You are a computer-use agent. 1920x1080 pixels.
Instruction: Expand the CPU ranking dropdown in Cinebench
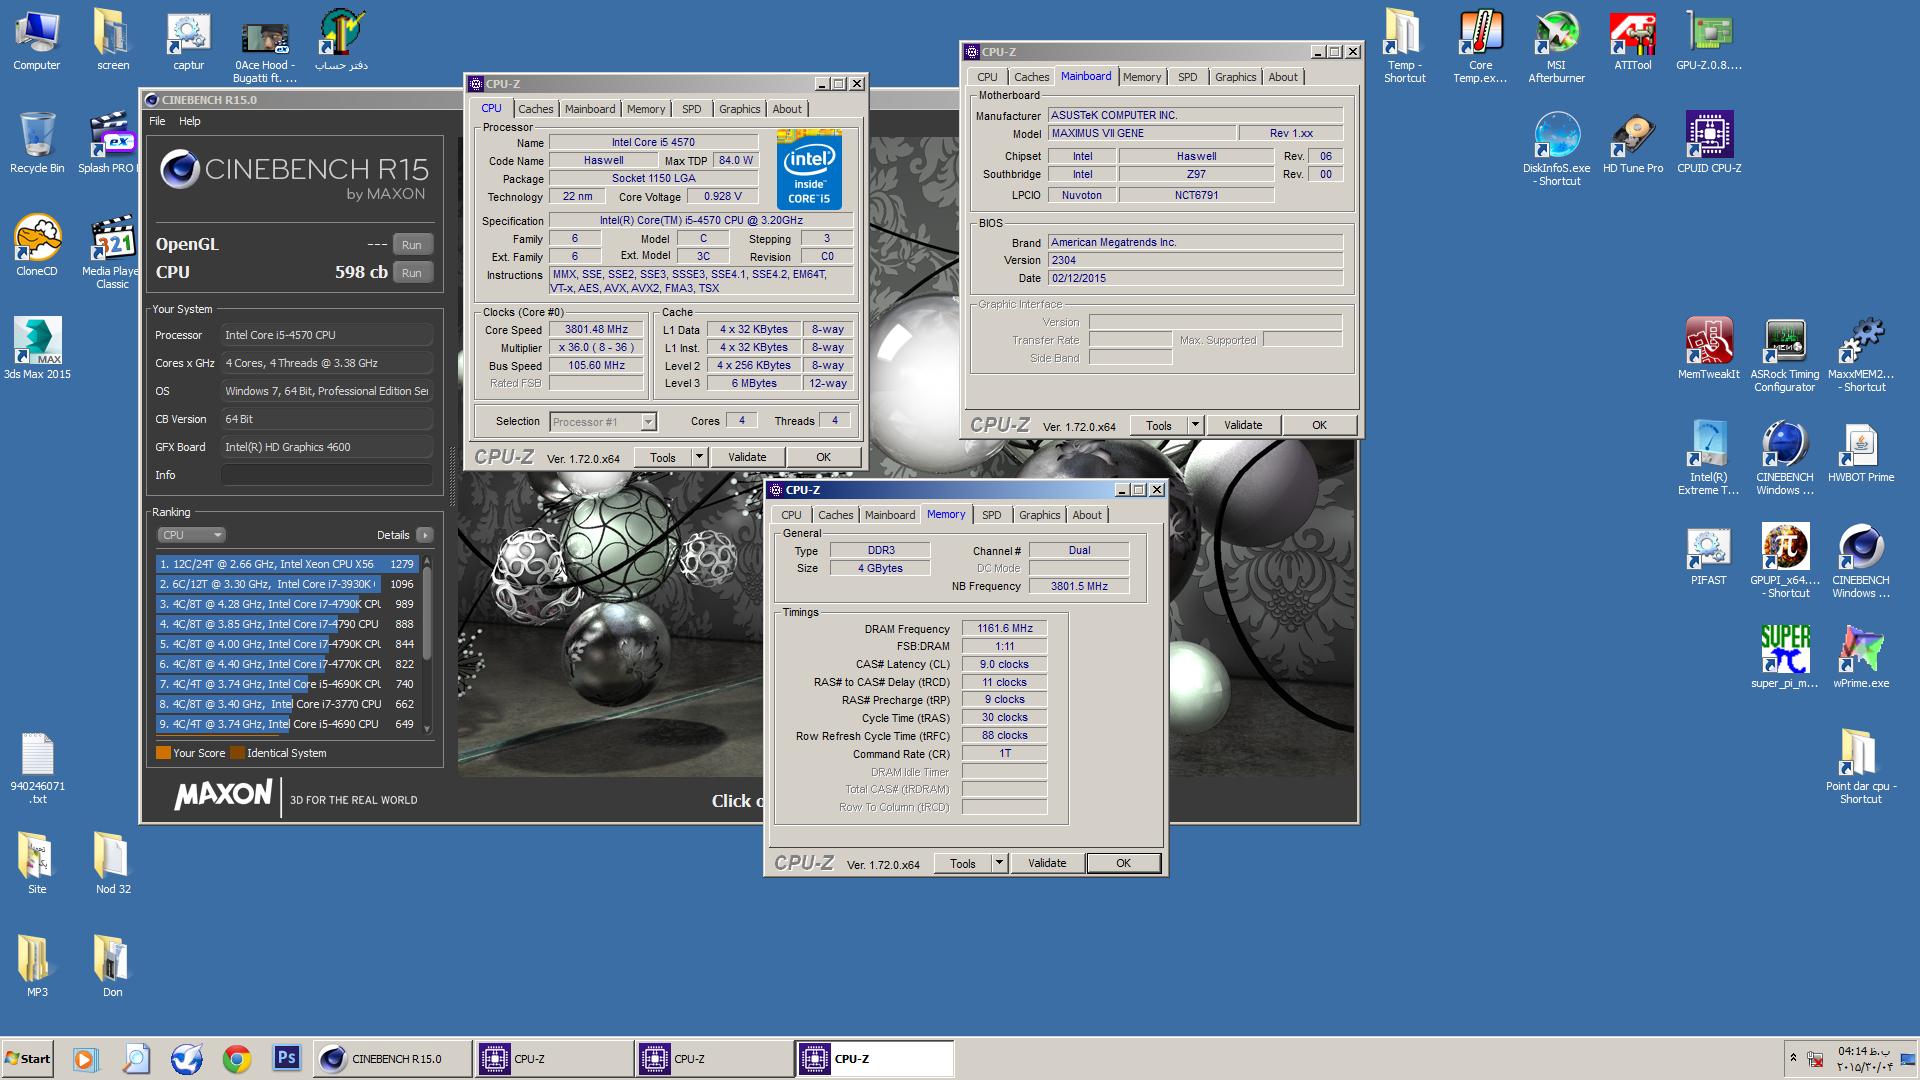click(x=192, y=535)
